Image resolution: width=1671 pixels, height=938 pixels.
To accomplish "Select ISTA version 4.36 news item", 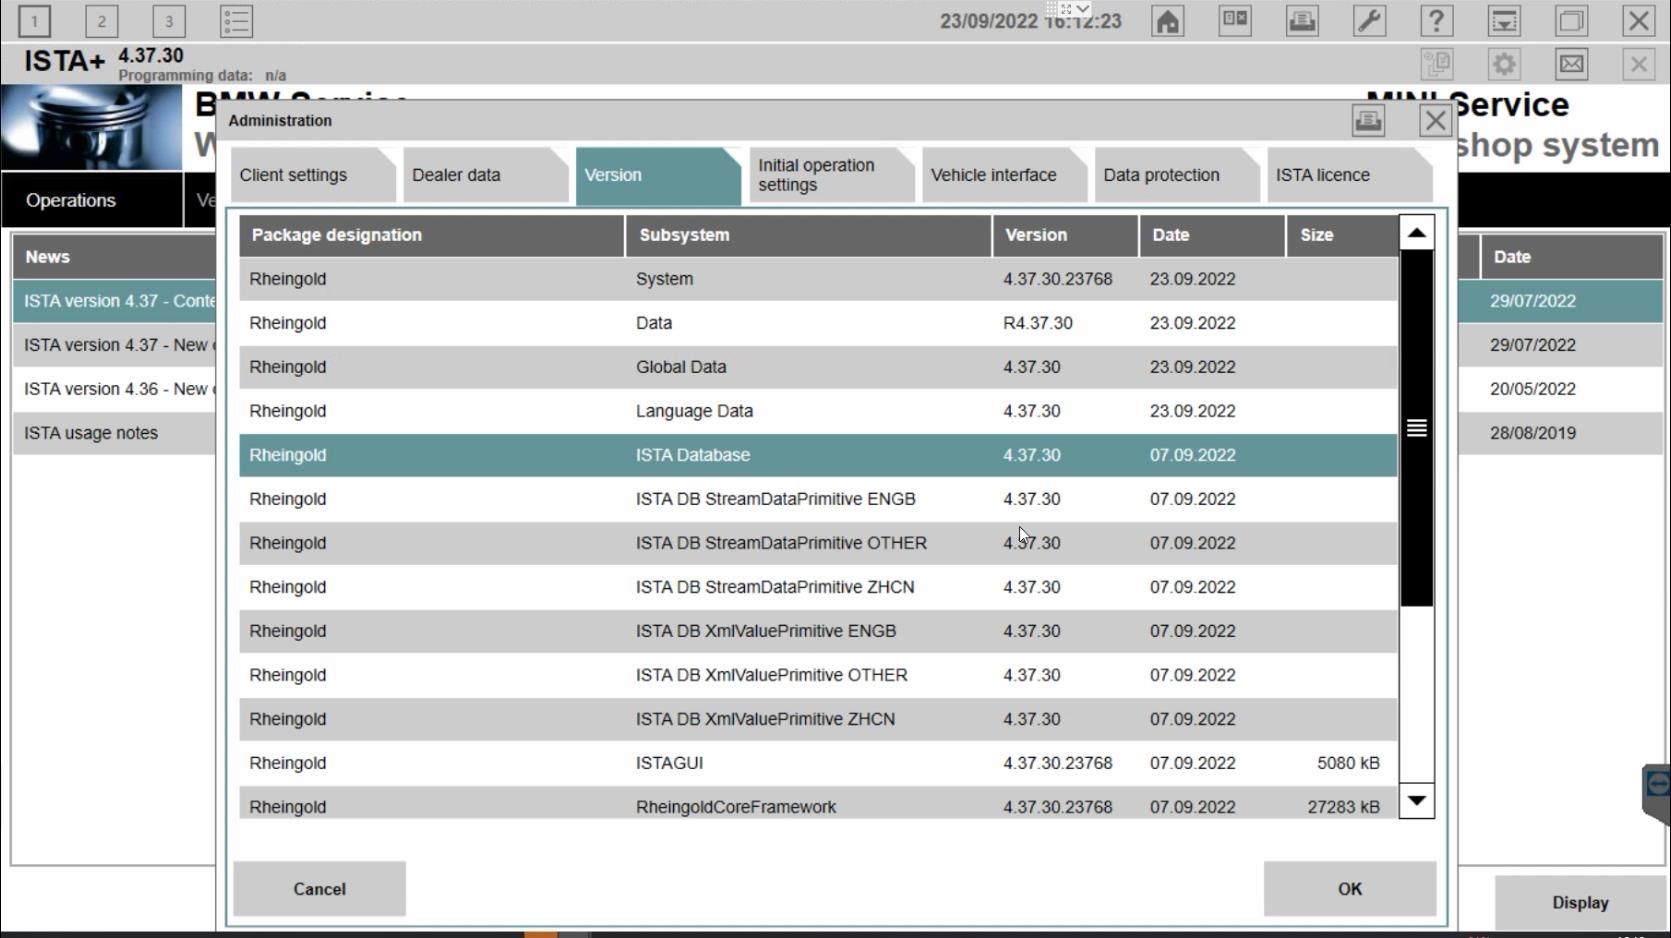I will pyautogui.click(x=116, y=389).
